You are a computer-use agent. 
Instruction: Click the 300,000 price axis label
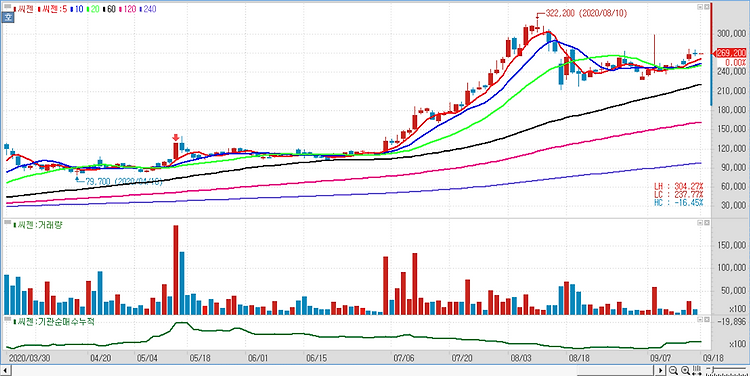[x=731, y=33]
